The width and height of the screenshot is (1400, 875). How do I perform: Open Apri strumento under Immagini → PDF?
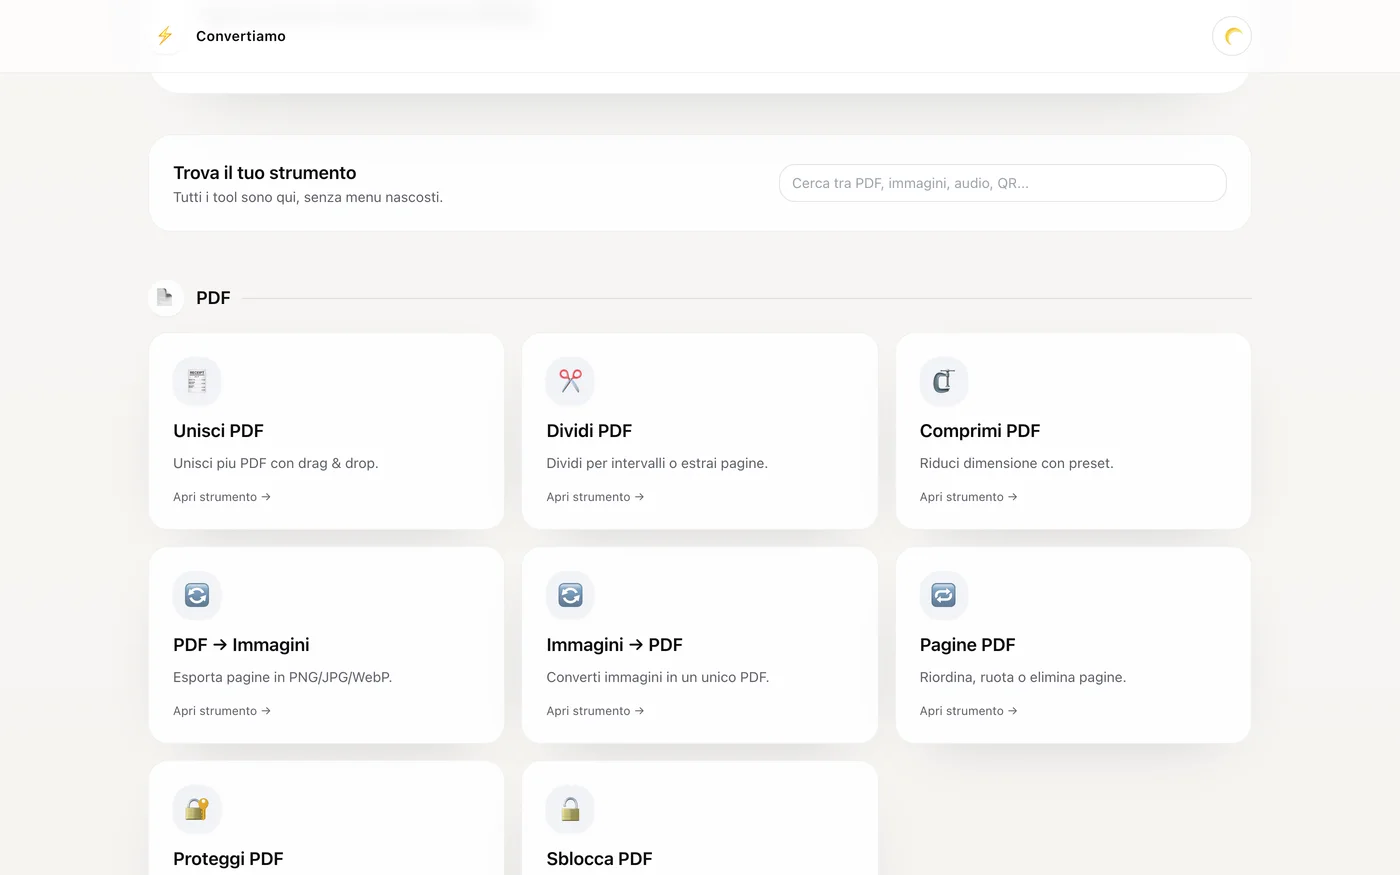[595, 711]
